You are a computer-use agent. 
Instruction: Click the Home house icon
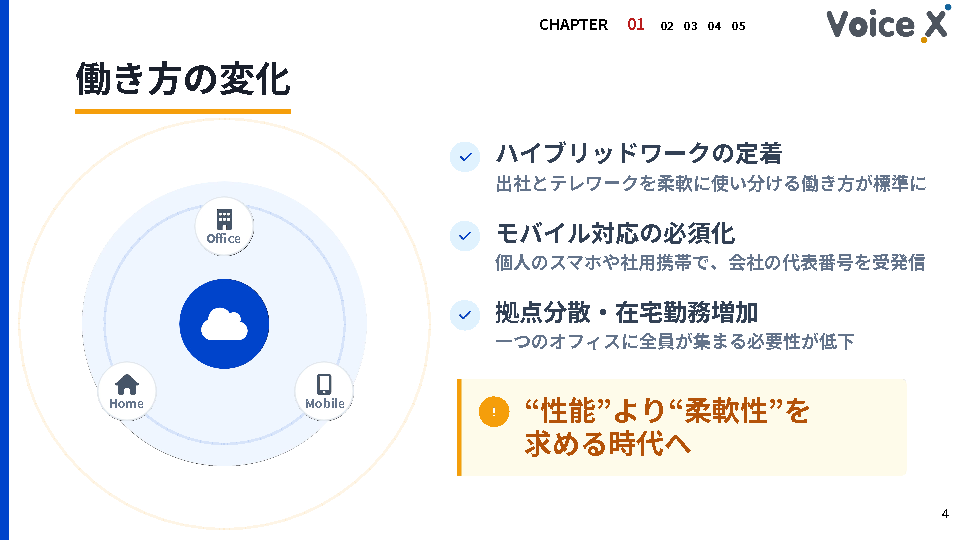coord(127,384)
